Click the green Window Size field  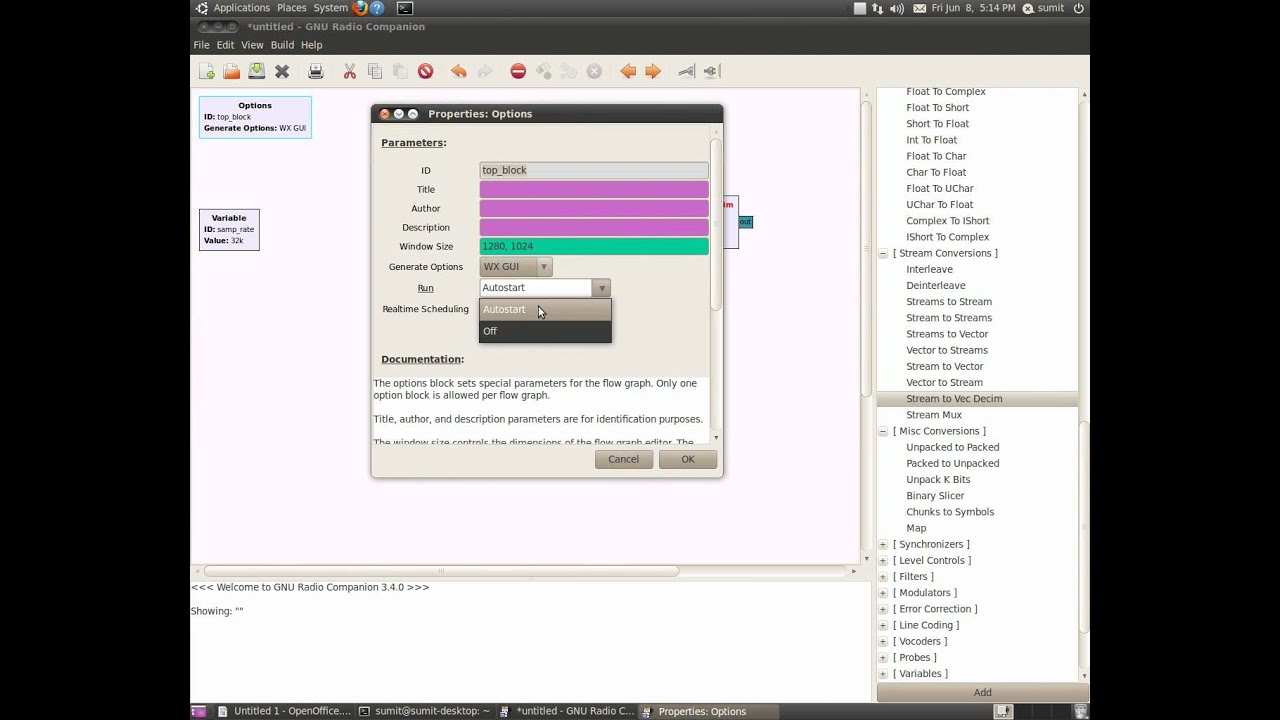pyautogui.click(x=594, y=246)
